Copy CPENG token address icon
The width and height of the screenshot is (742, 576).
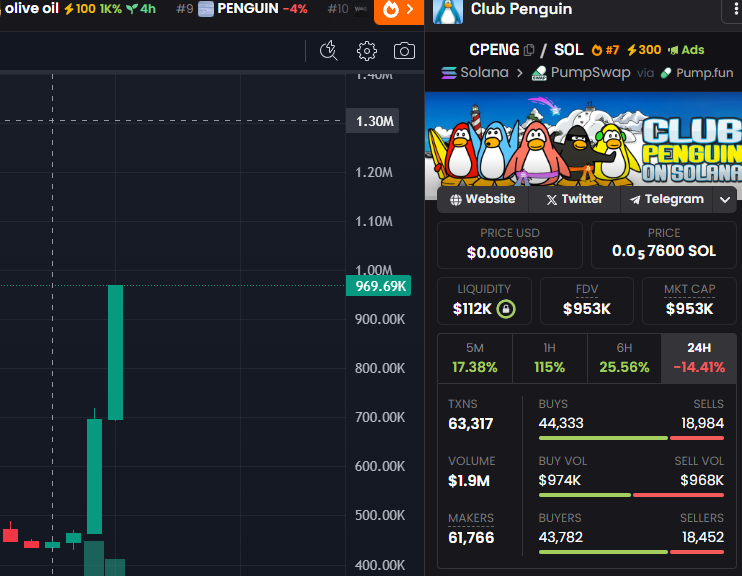coord(529,50)
